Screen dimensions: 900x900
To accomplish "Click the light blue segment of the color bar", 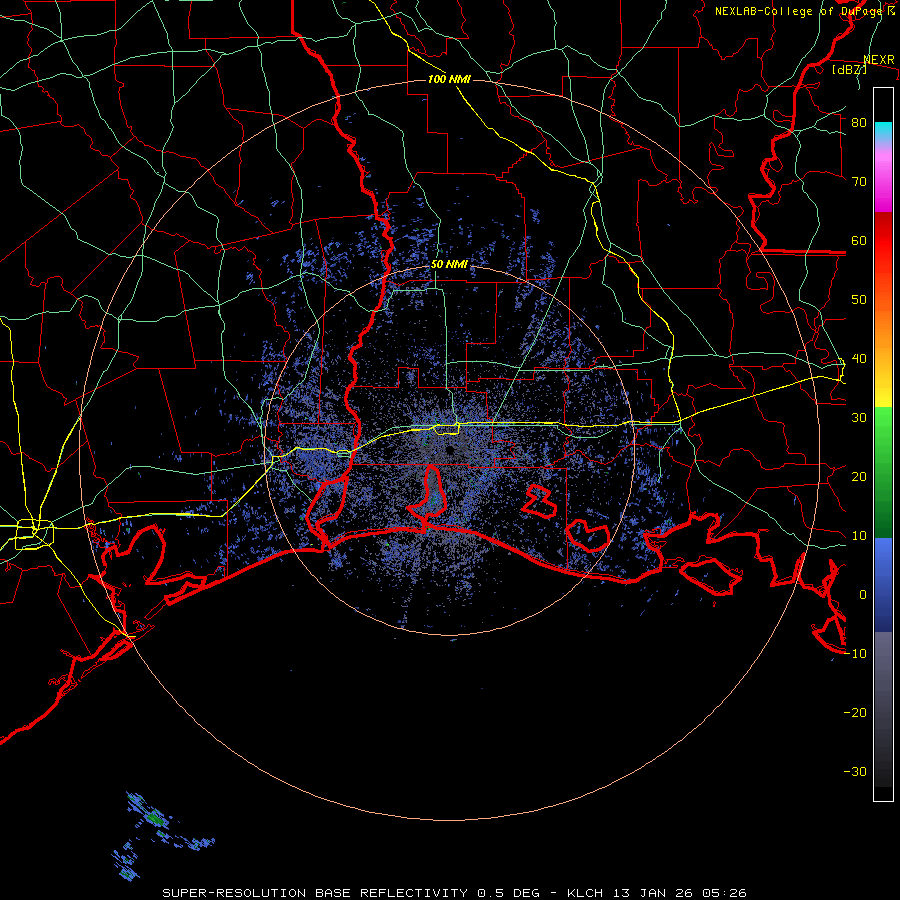I will click(x=883, y=554).
